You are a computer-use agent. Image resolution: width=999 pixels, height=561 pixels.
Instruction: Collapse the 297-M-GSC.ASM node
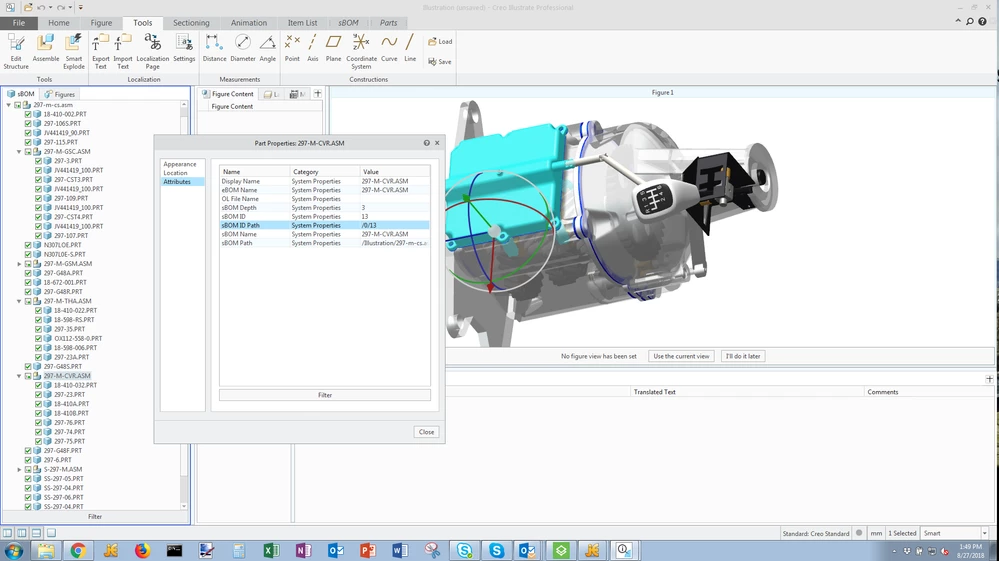click(x=19, y=152)
